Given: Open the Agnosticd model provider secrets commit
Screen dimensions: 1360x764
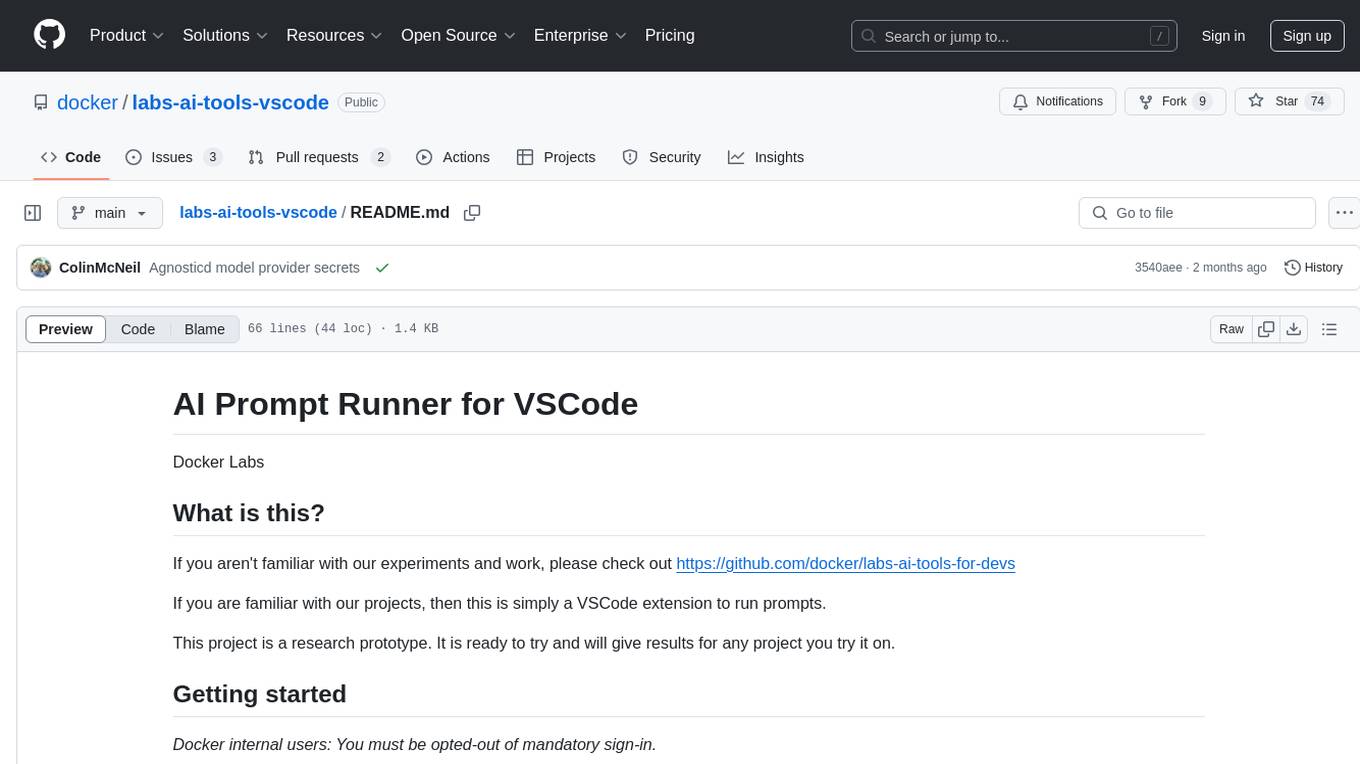Looking at the screenshot, I should (254, 268).
